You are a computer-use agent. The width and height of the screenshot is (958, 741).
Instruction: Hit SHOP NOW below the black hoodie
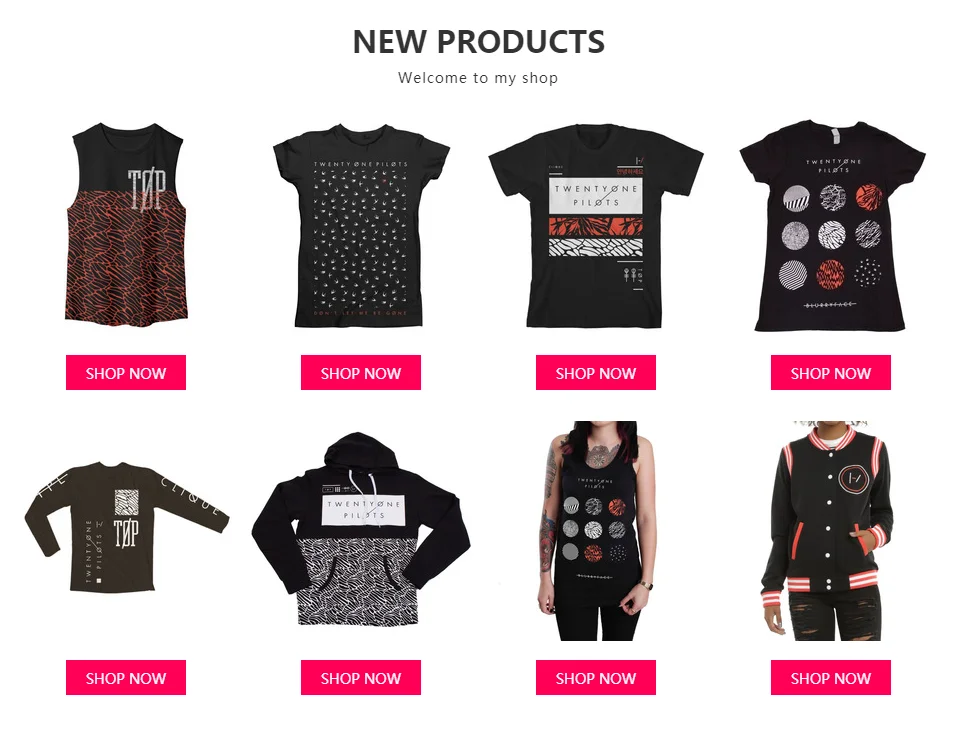(360, 677)
